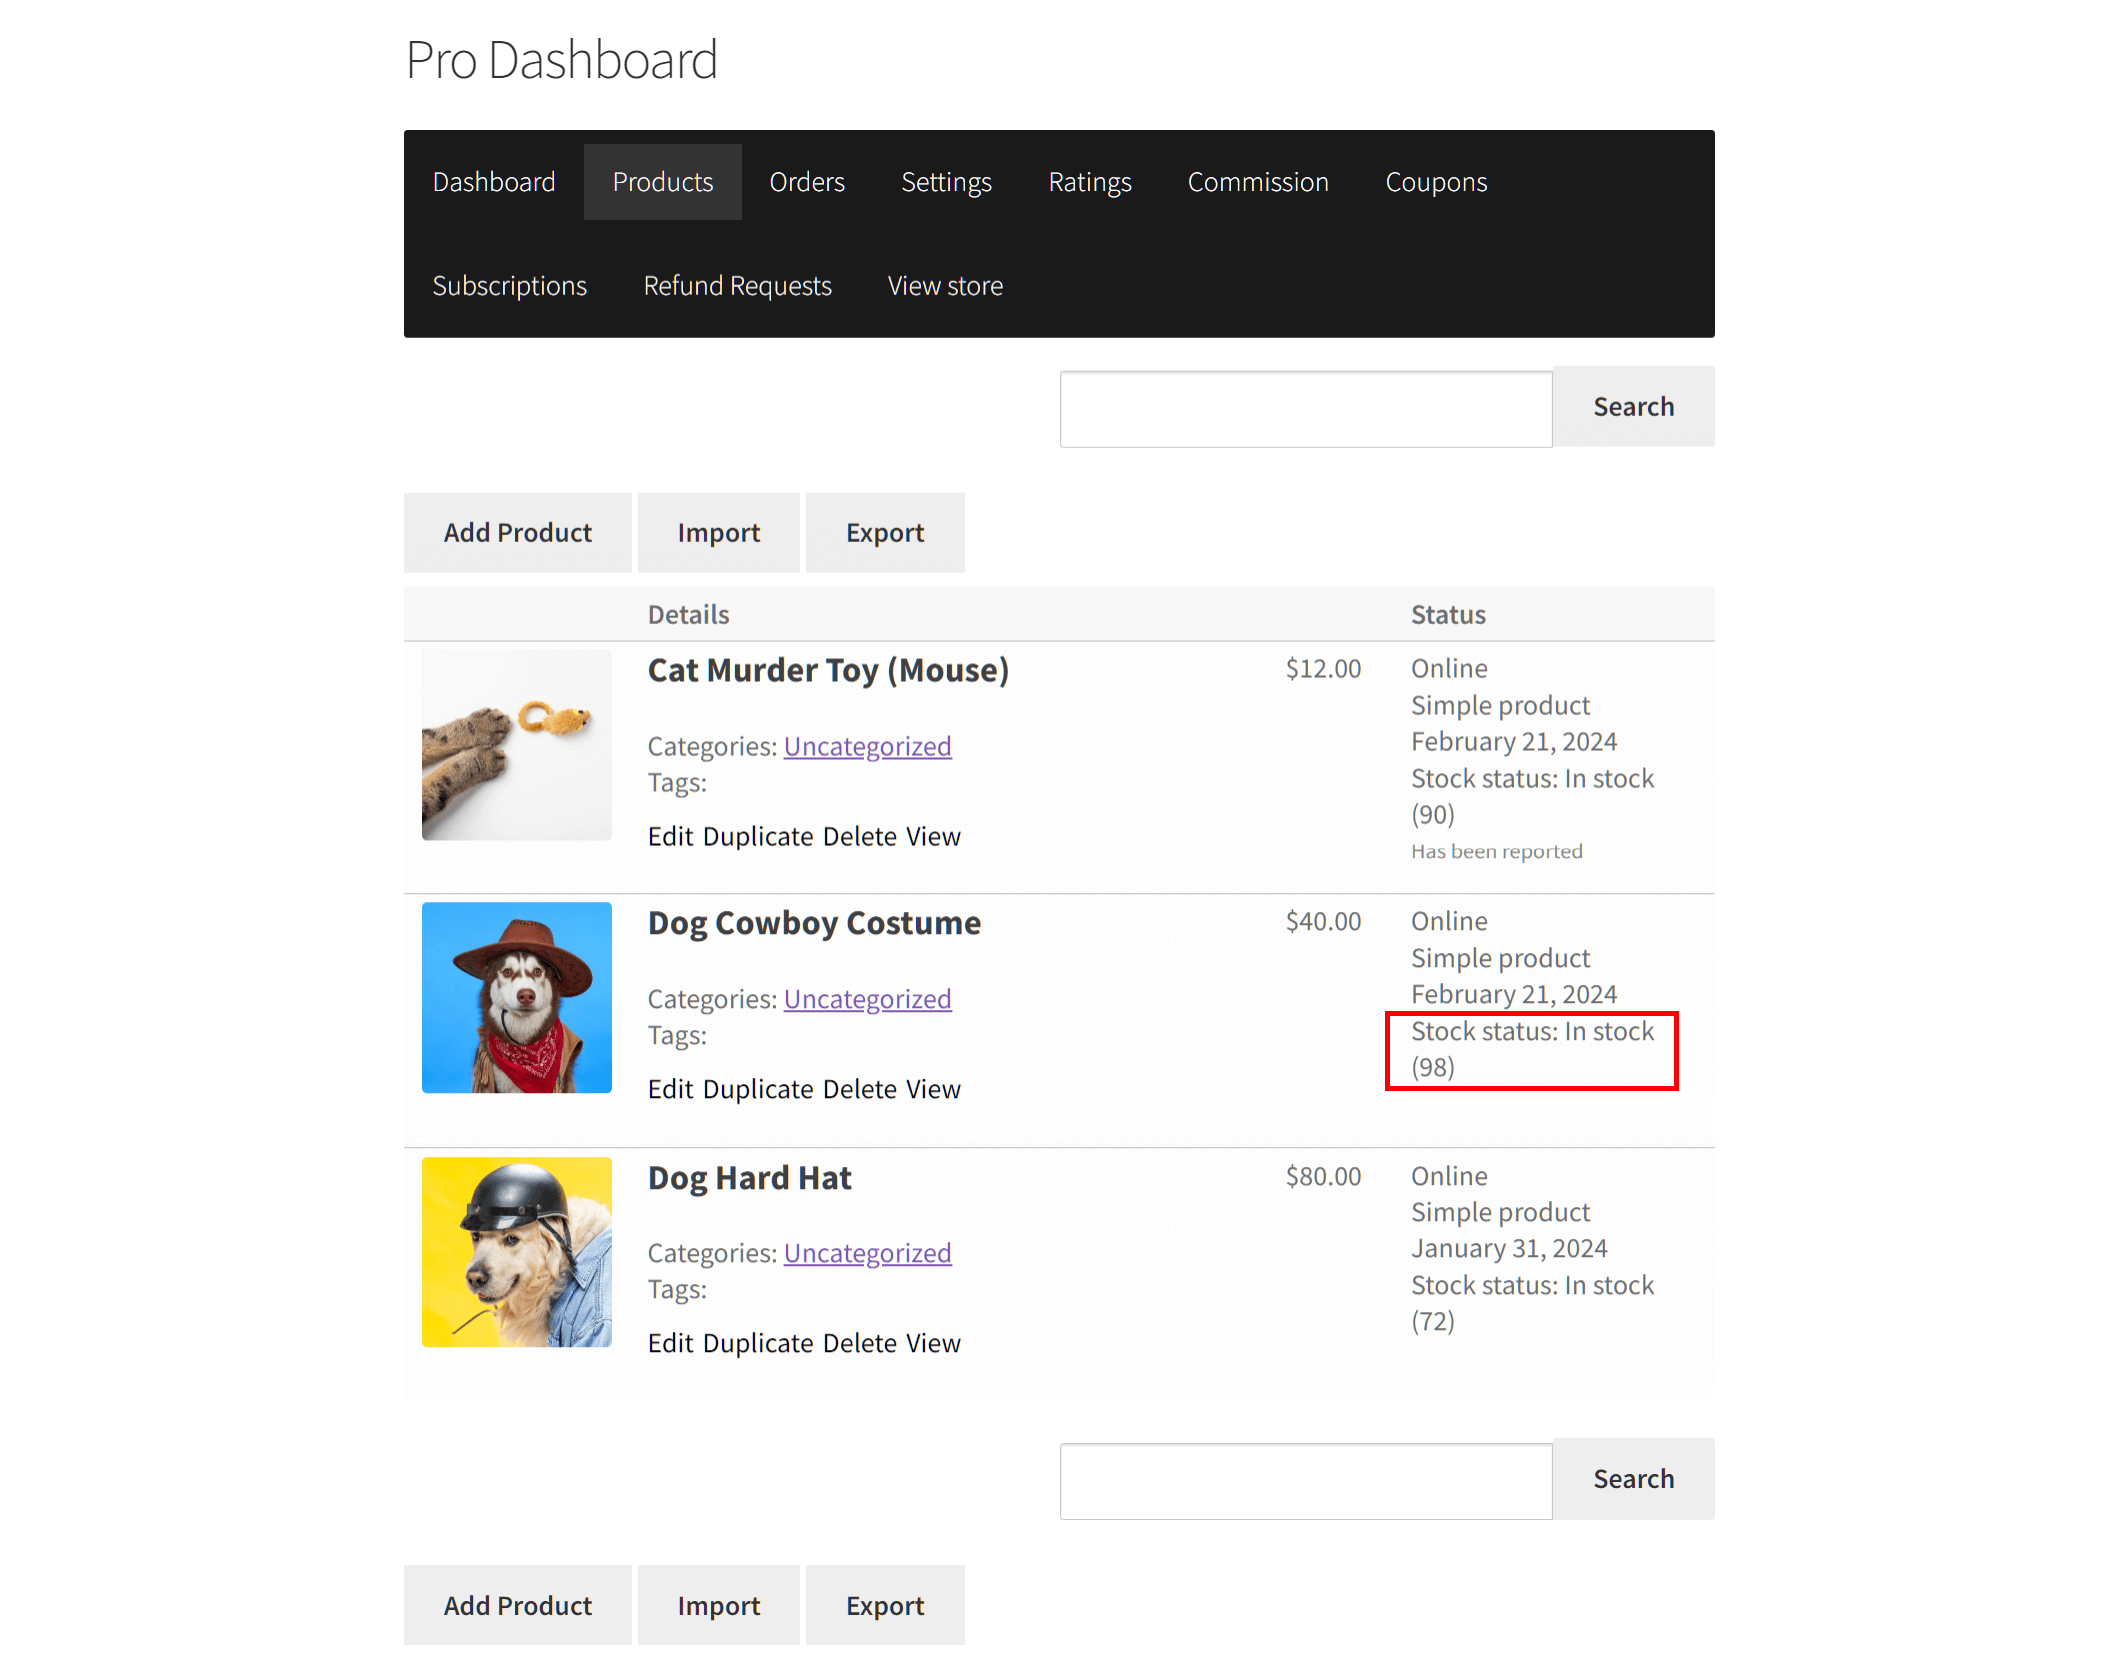Screen dimensions: 2126x1679
Task: Open Uncategorized category for Dog Cowboy Costume
Action: tap(867, 999)
